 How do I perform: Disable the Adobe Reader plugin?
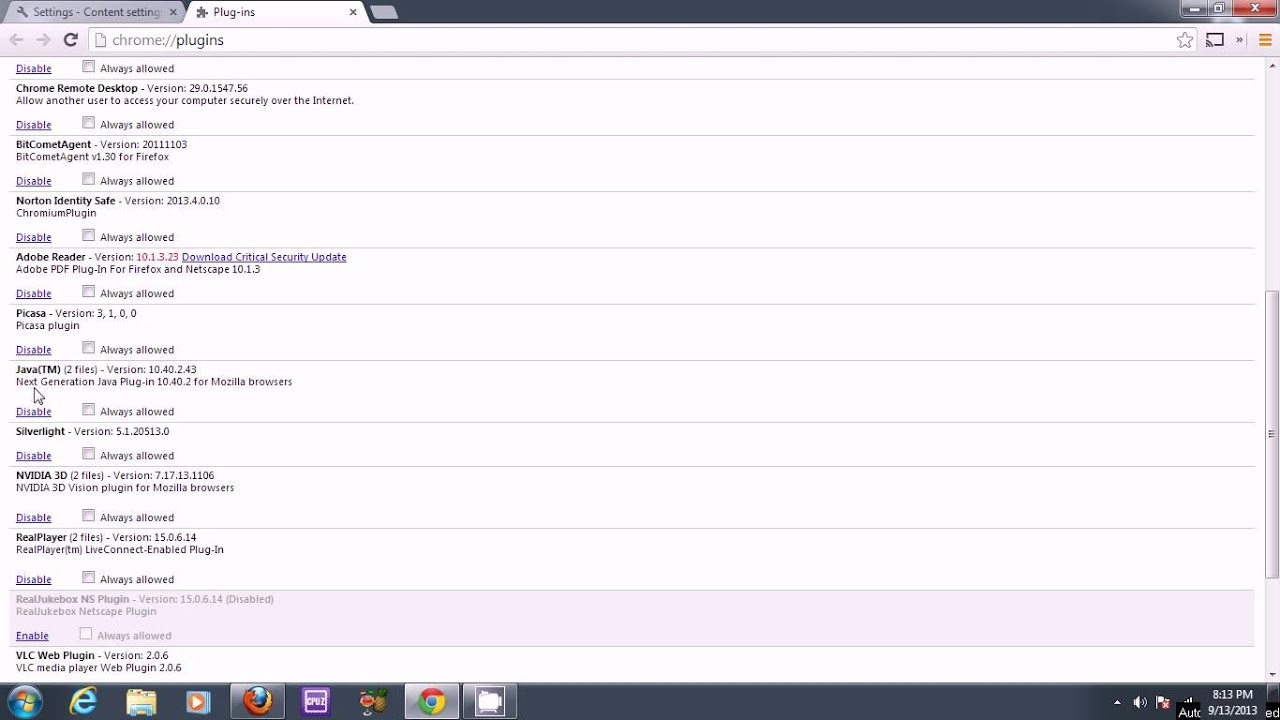pos(33,293)
